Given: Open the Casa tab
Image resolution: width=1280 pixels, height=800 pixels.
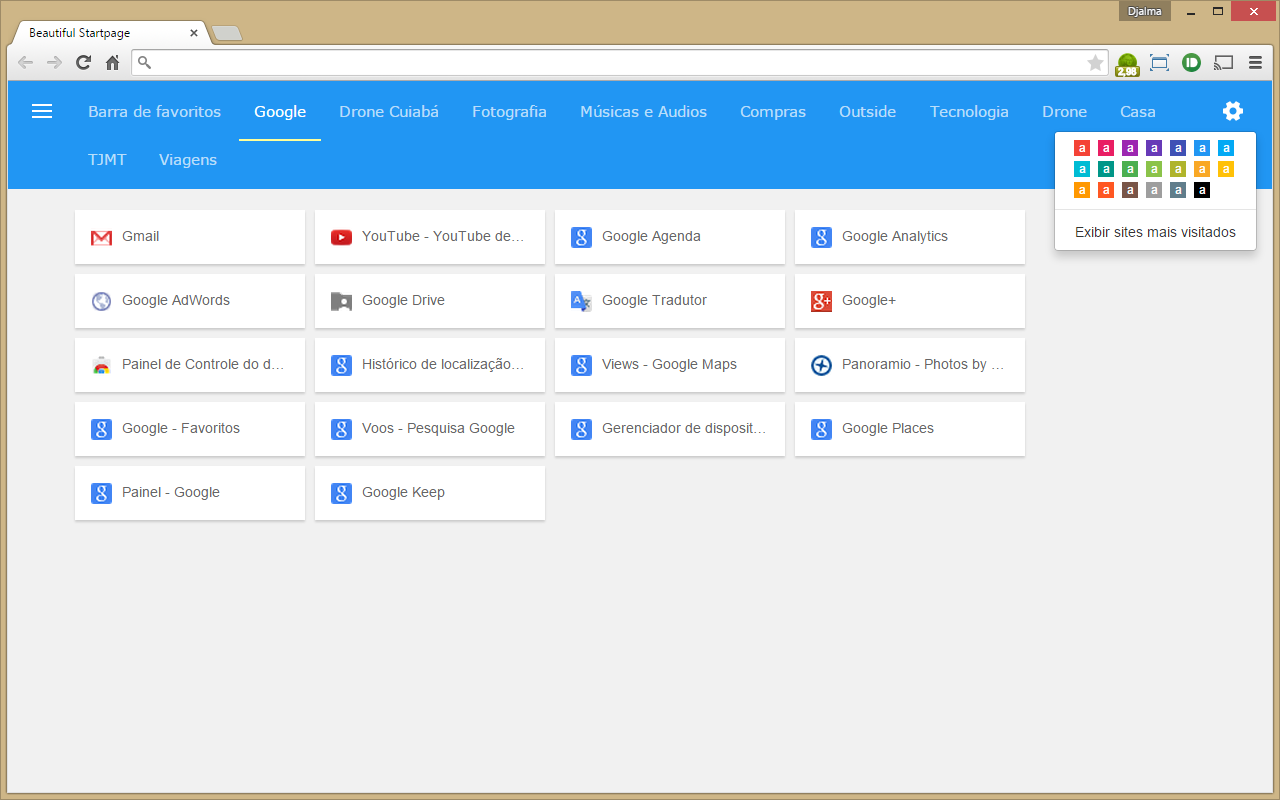Looking at the screenshot, I should (x=1138, y=112).
